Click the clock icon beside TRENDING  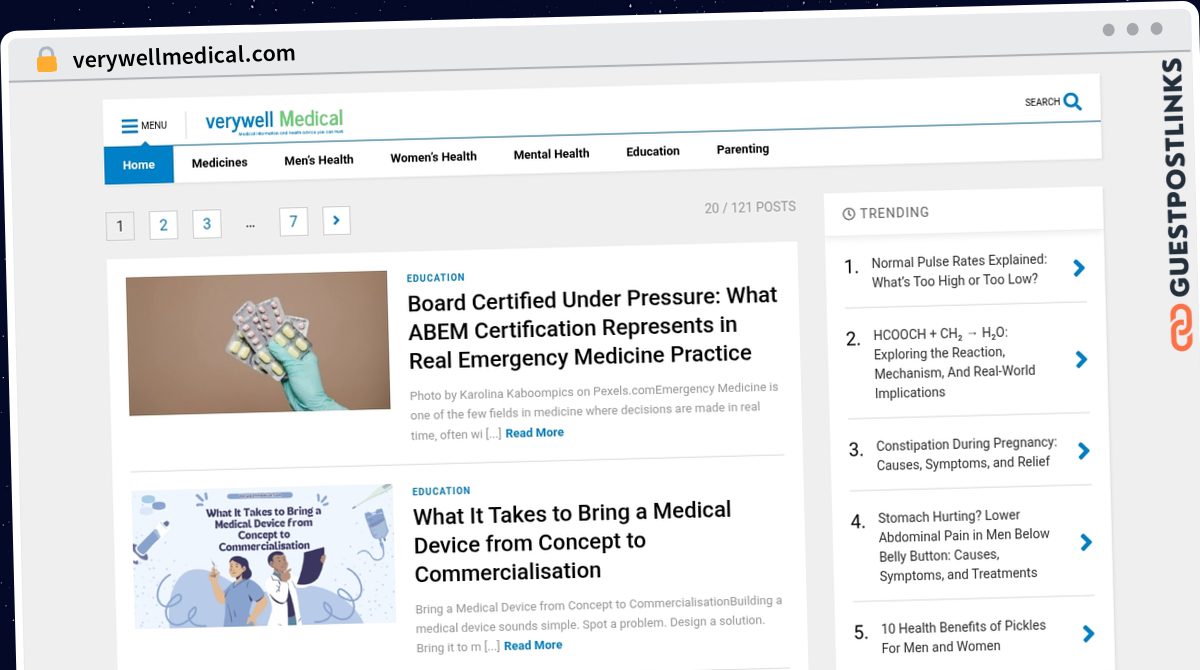[x=849, y=213]
